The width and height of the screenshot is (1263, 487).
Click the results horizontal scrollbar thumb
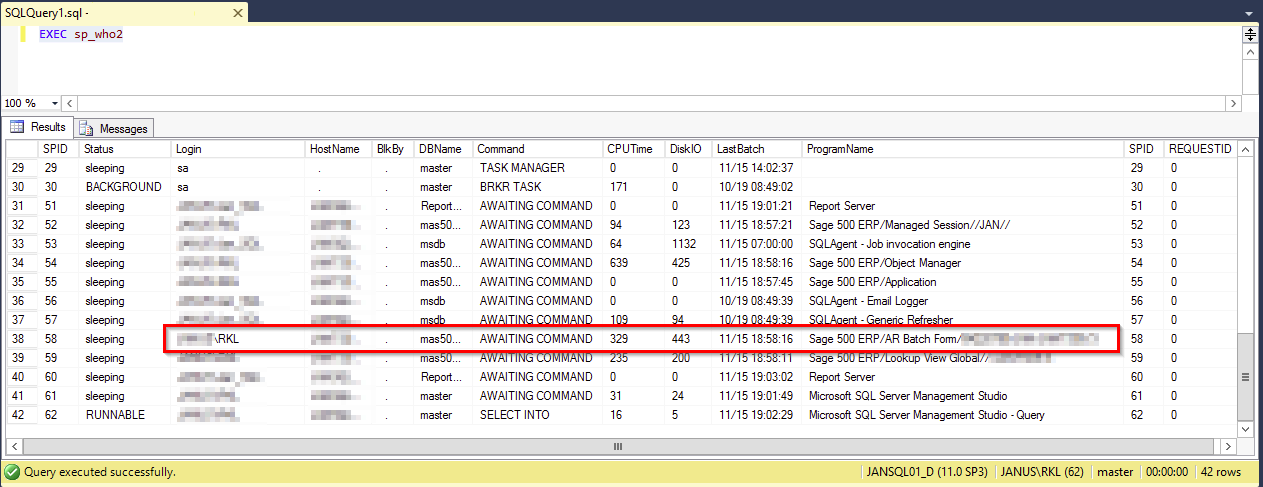click(618, 446)
